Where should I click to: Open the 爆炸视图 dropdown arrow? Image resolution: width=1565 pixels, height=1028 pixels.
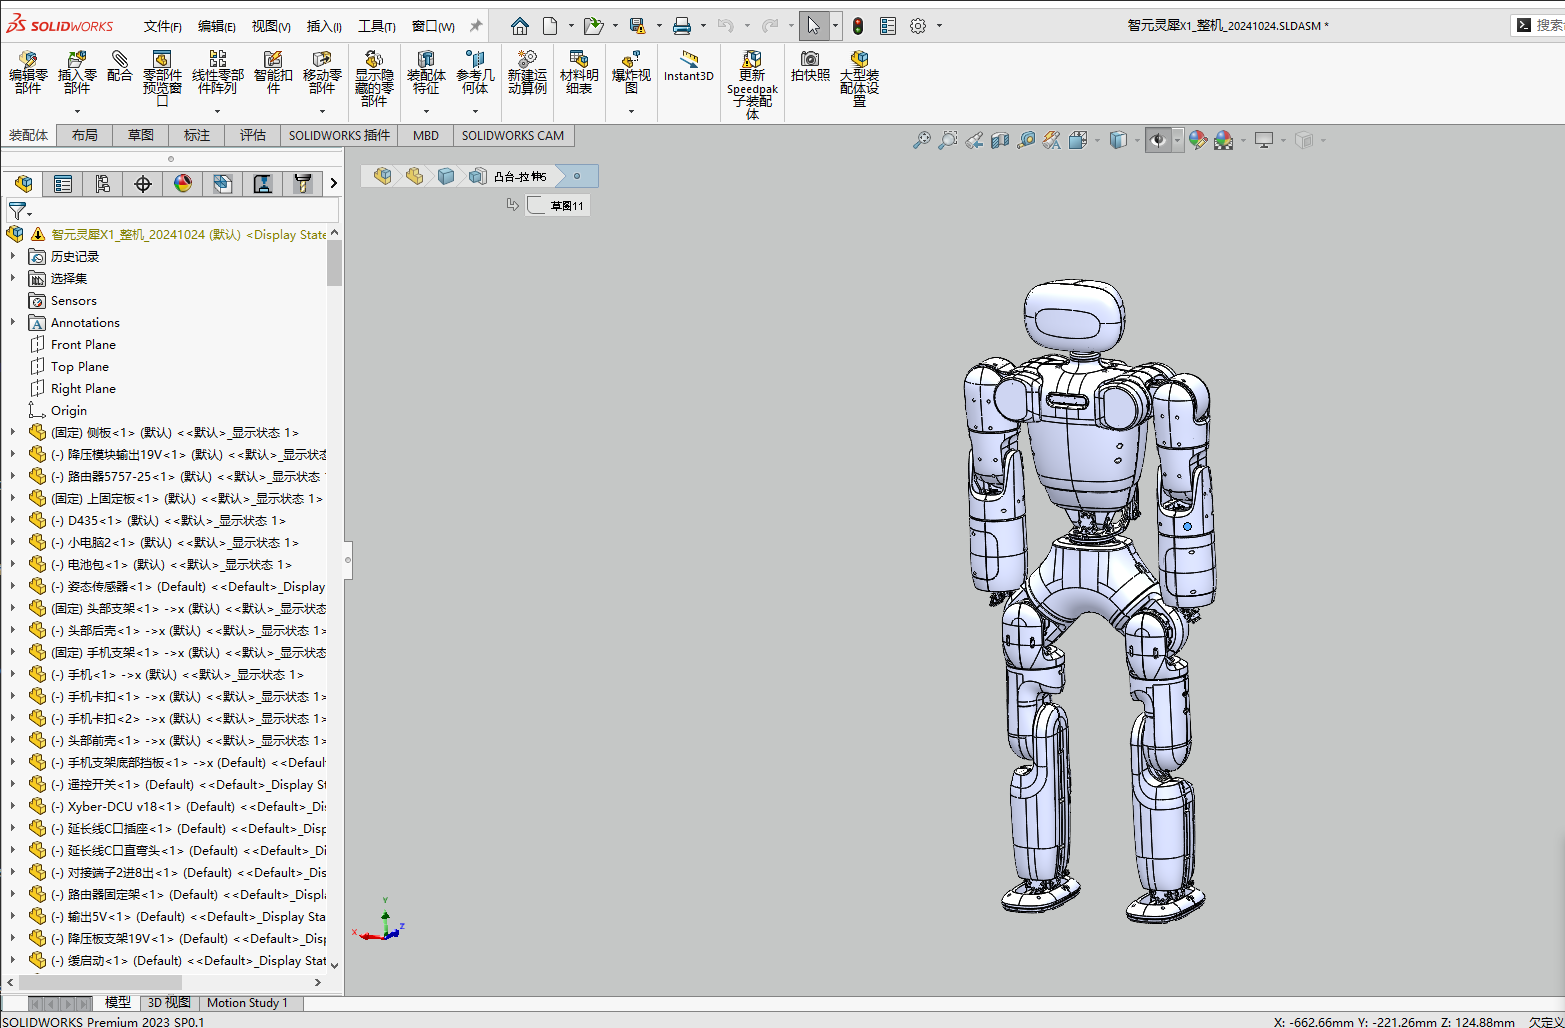point(631,111)
